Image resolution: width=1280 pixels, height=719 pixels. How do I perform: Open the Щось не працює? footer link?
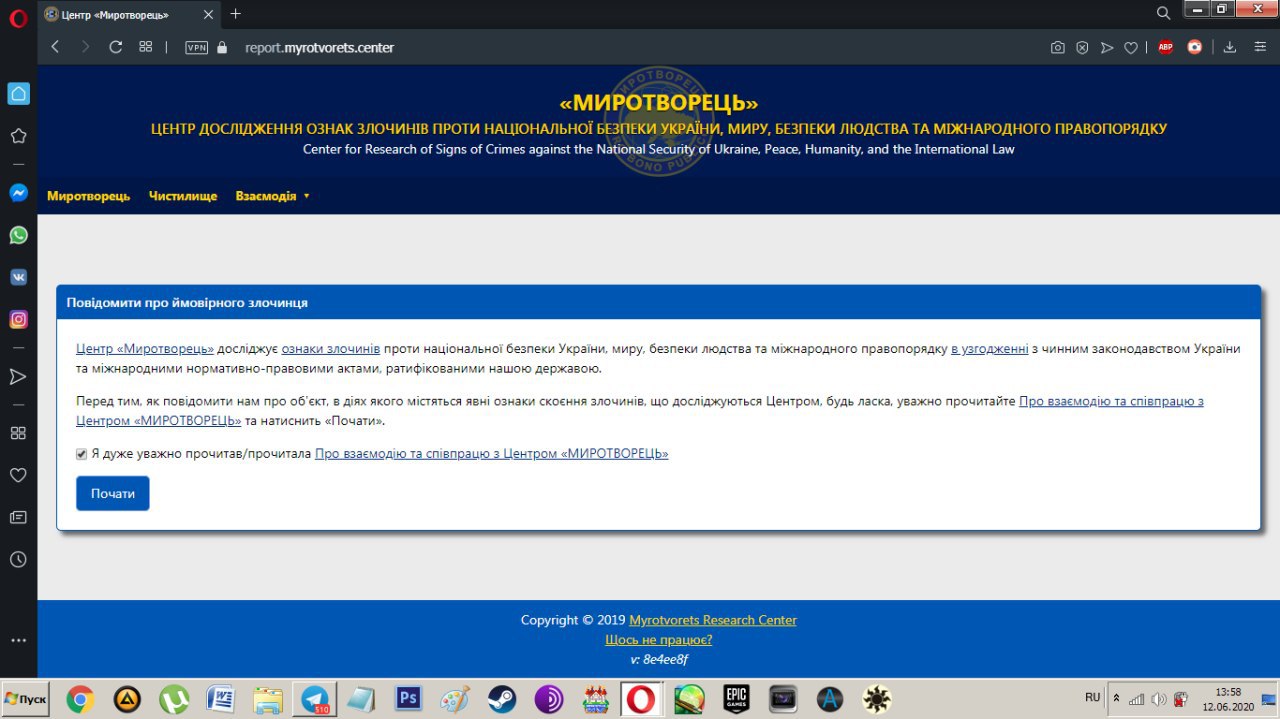[x=659, y=640]
